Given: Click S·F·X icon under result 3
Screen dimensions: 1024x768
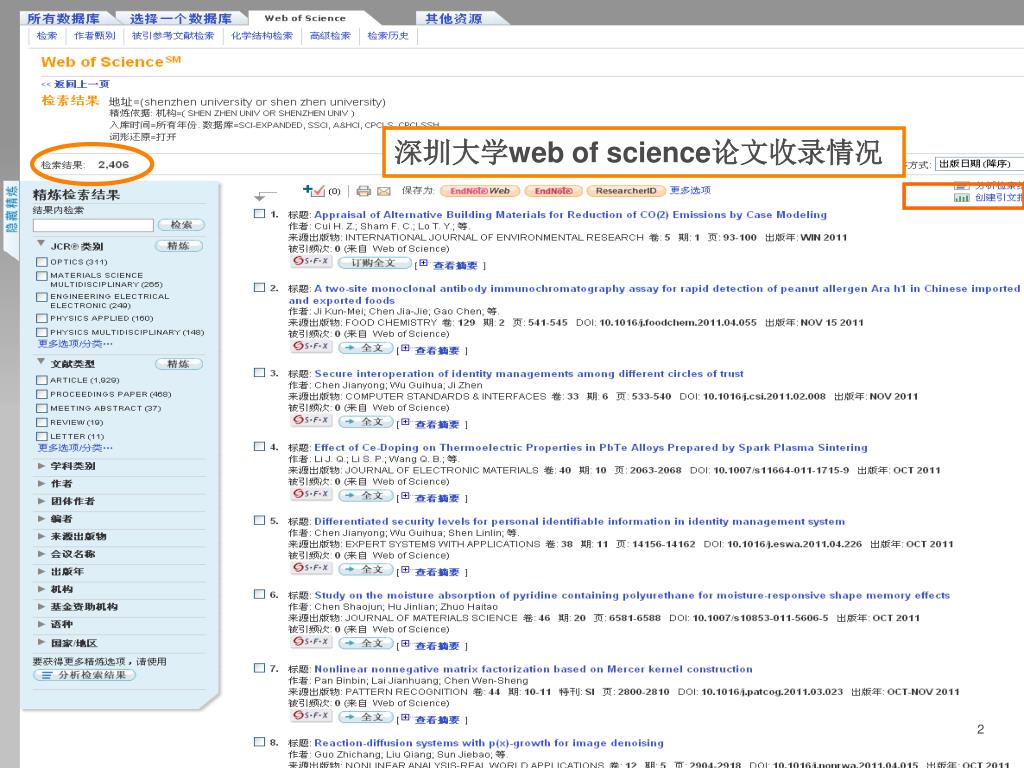Looking at the screenshot, I should (x=312, y=420).
